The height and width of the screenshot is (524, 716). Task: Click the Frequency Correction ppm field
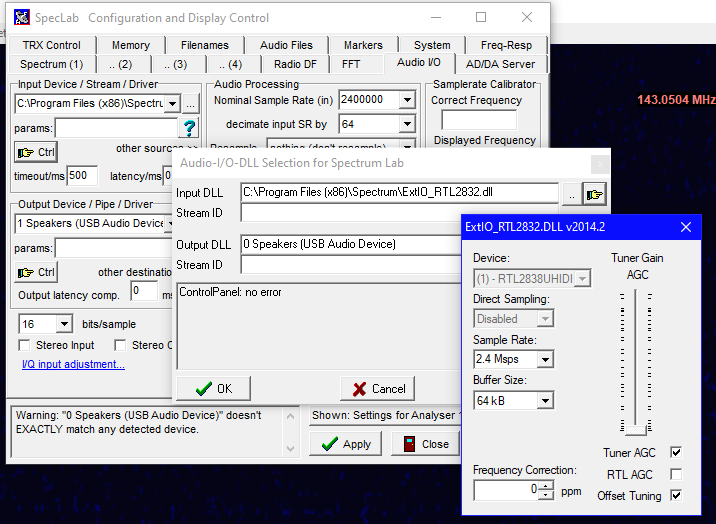click(x=507, y=490)
